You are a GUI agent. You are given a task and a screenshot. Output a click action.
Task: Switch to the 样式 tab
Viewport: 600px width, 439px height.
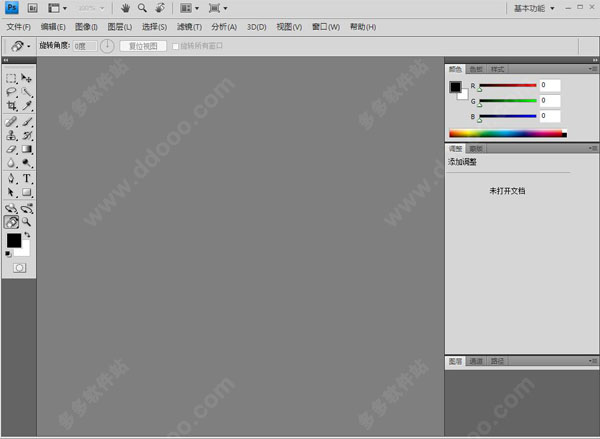[x=497, y=69]
